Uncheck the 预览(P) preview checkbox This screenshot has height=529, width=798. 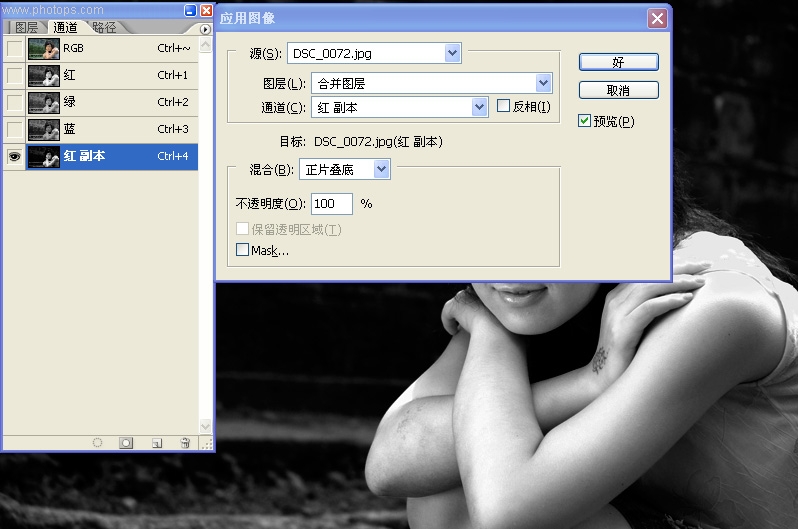pyautogui.click(x=584, y=121)
